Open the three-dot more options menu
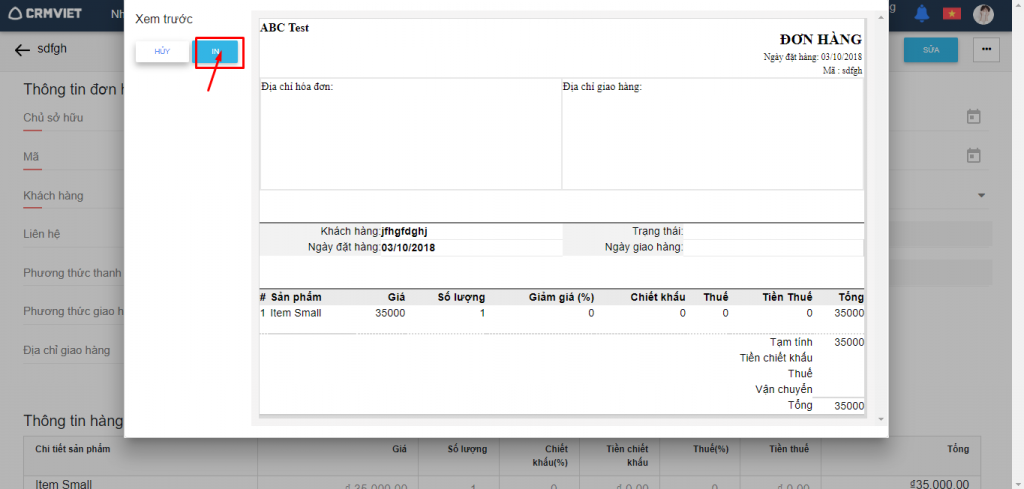Viewport: 1024px width, 489px height. click(x=987, y=49)
